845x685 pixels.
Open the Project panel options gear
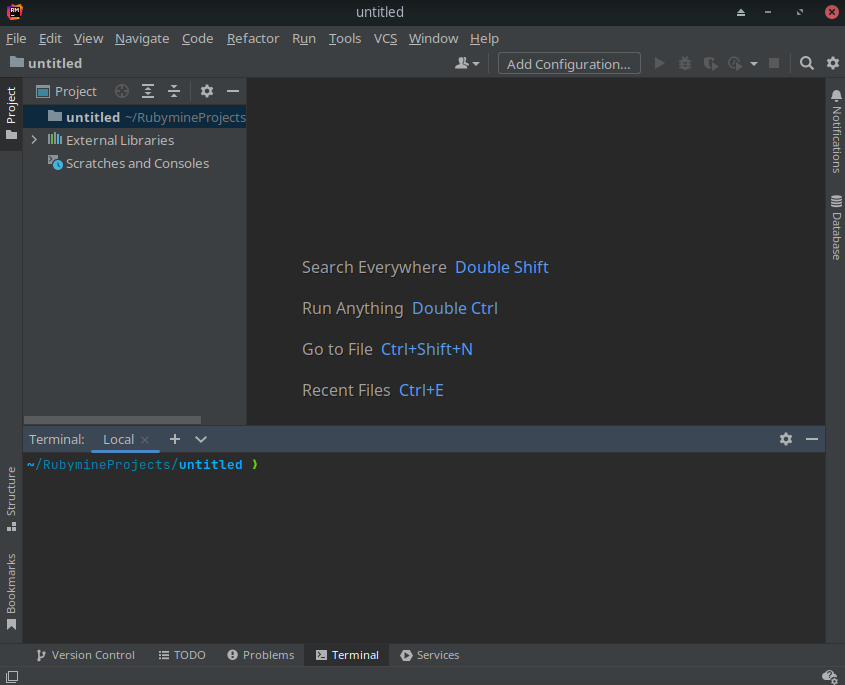click(x=207, y=91)
